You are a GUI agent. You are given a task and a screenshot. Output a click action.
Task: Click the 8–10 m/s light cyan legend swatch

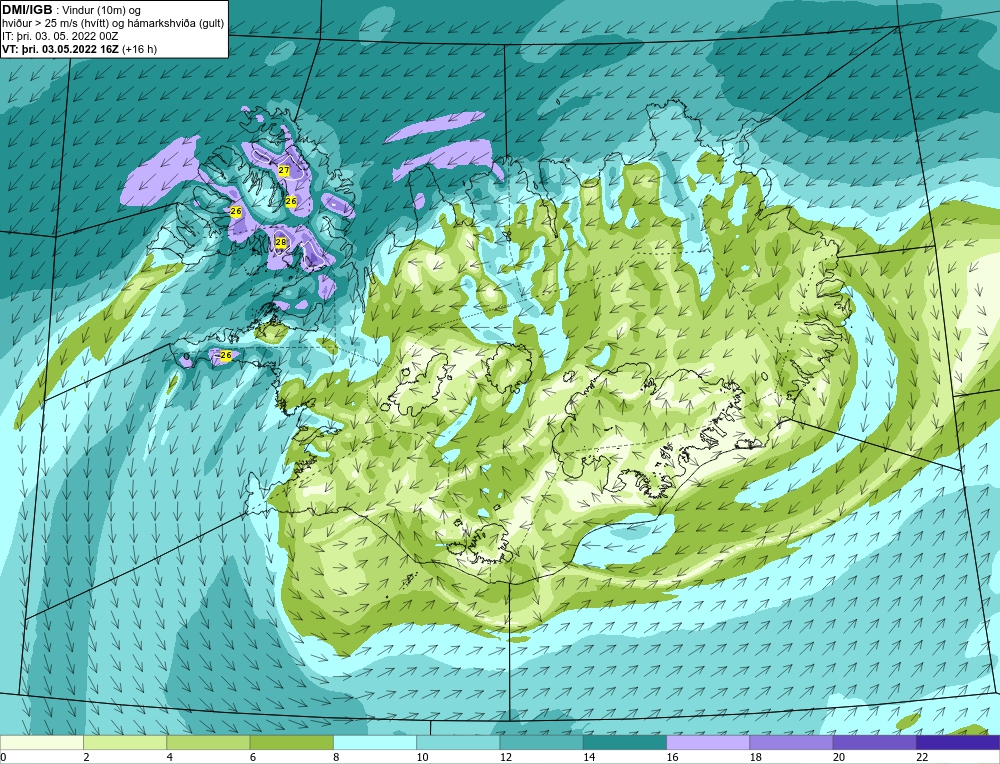click(375, 742)
